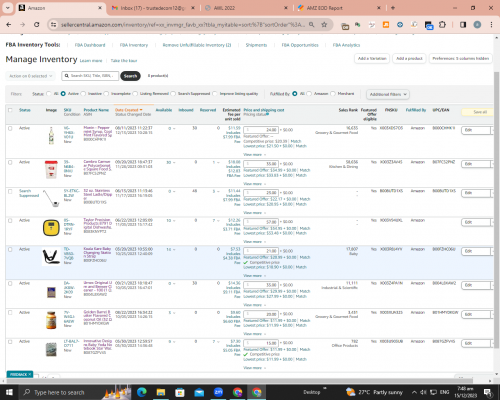Open a new browser tab
This screenshot has width=500, height=400.
pos(393,8)
